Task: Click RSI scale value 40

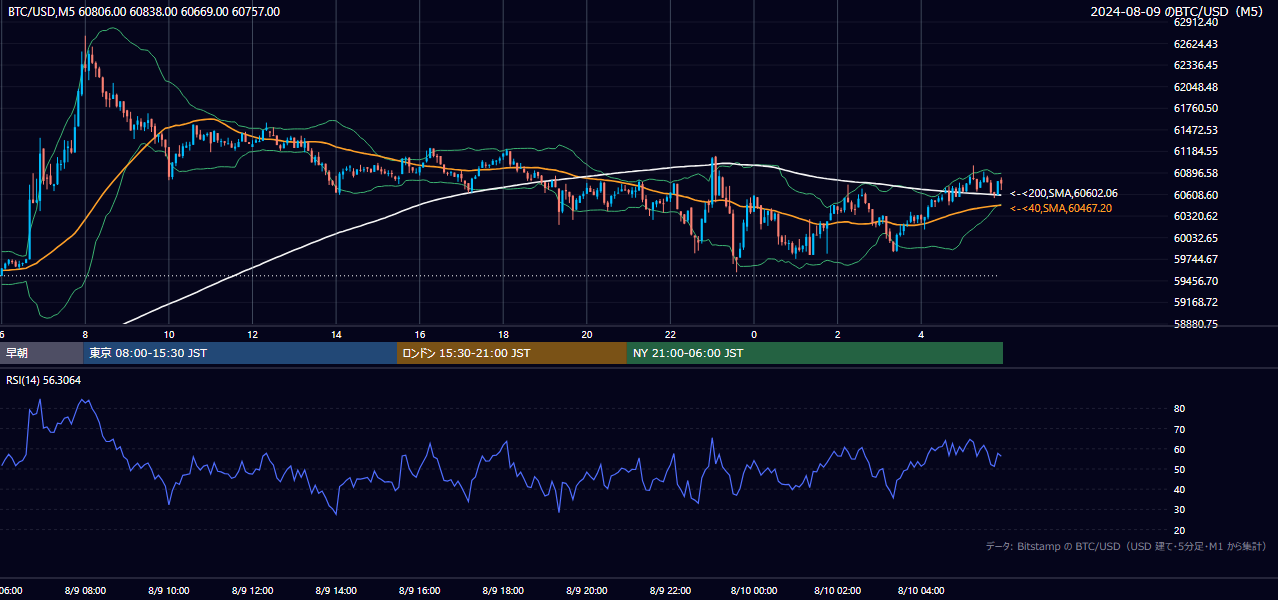Action: [x=1180, y=489]
